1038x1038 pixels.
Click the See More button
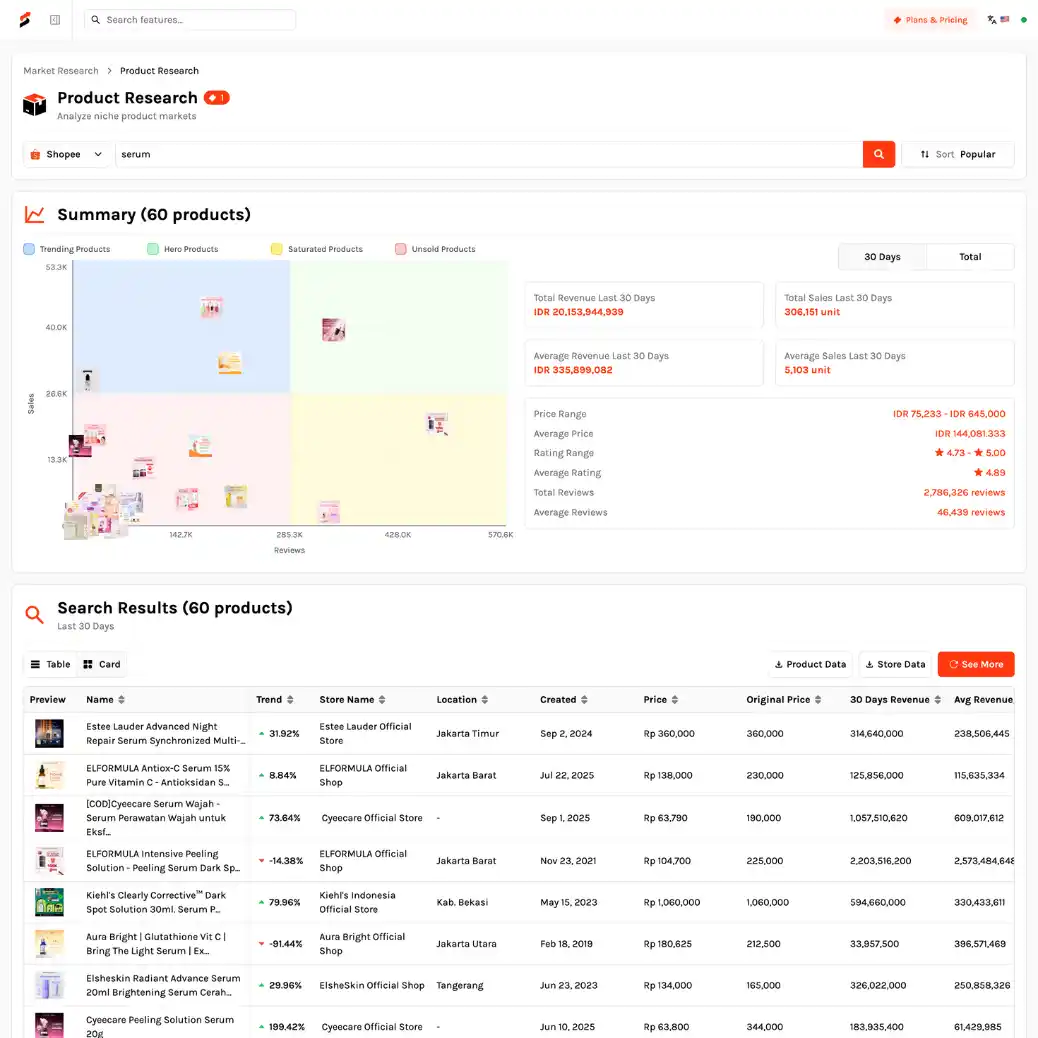tap(975, 664)
